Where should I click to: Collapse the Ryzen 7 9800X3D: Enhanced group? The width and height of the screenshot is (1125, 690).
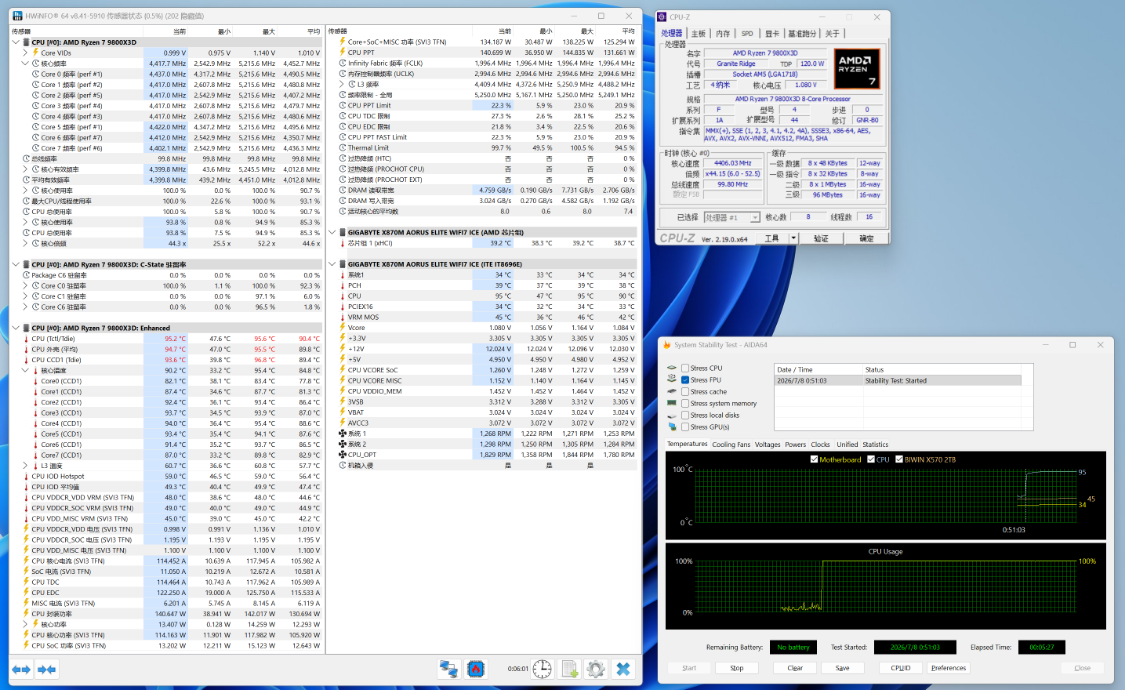point(16,328)
